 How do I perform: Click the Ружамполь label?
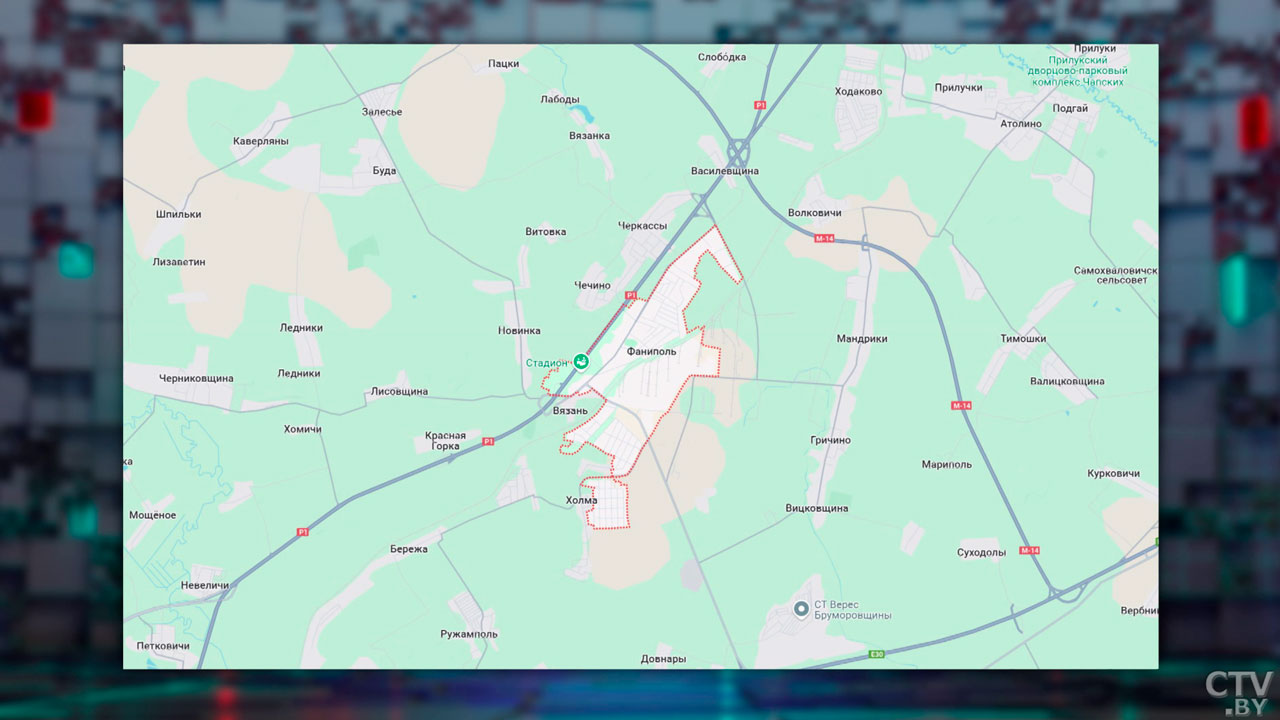469,634
